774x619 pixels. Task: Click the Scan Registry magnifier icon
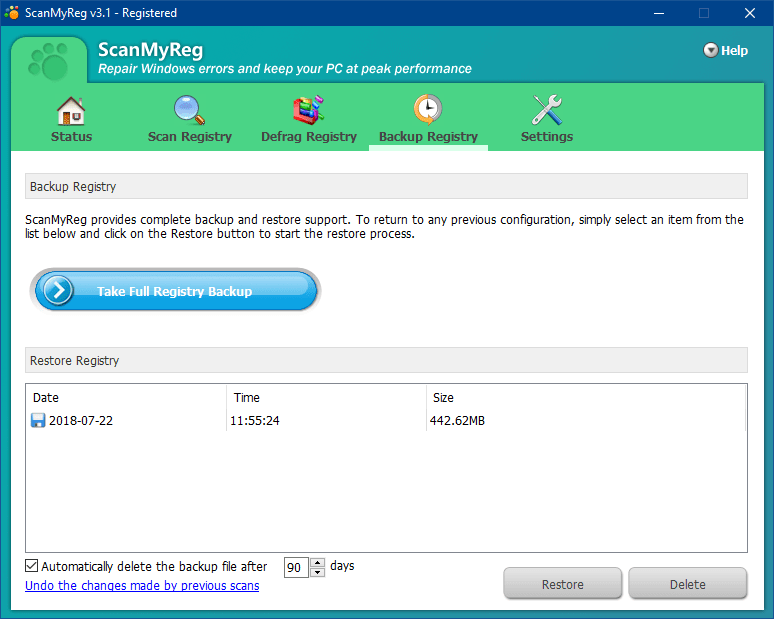click(x=190, y=110)
